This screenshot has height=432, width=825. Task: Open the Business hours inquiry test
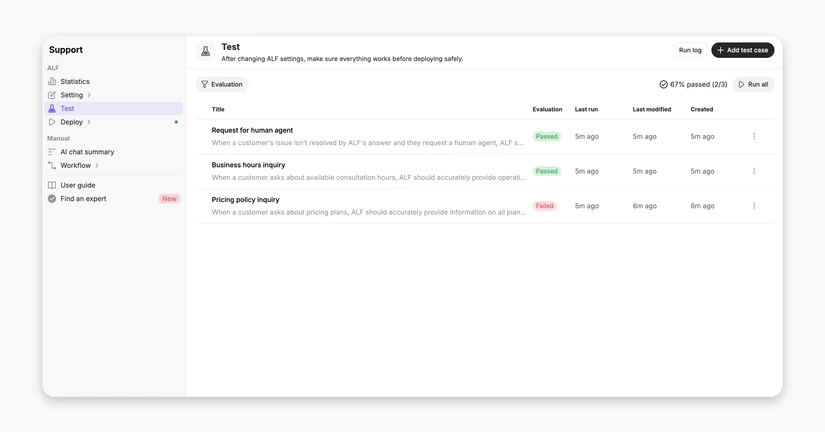point(248,165)
